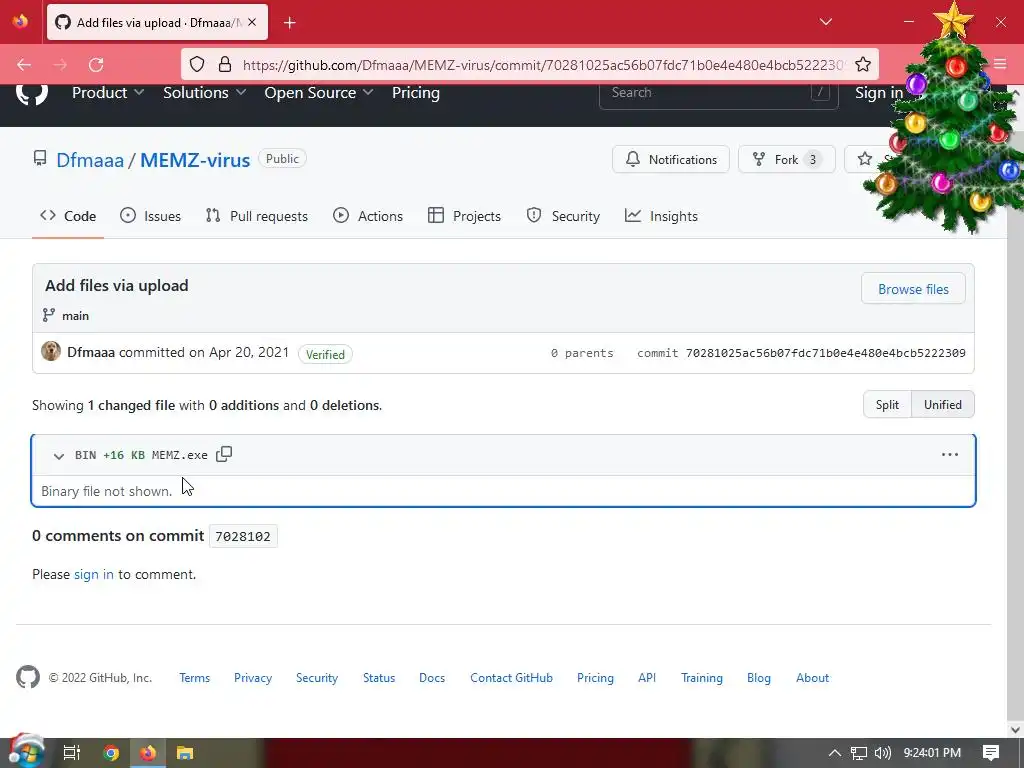Click the taskbar clock 9:24:01 PM

932,753
